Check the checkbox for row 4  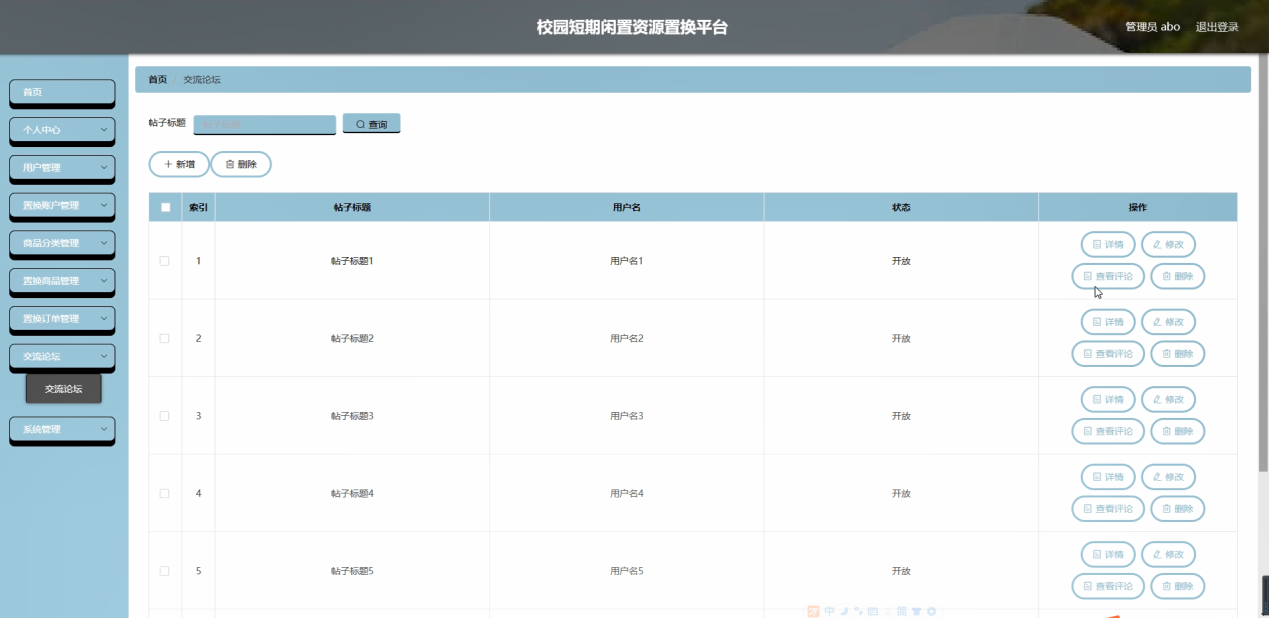pos(164,493)
